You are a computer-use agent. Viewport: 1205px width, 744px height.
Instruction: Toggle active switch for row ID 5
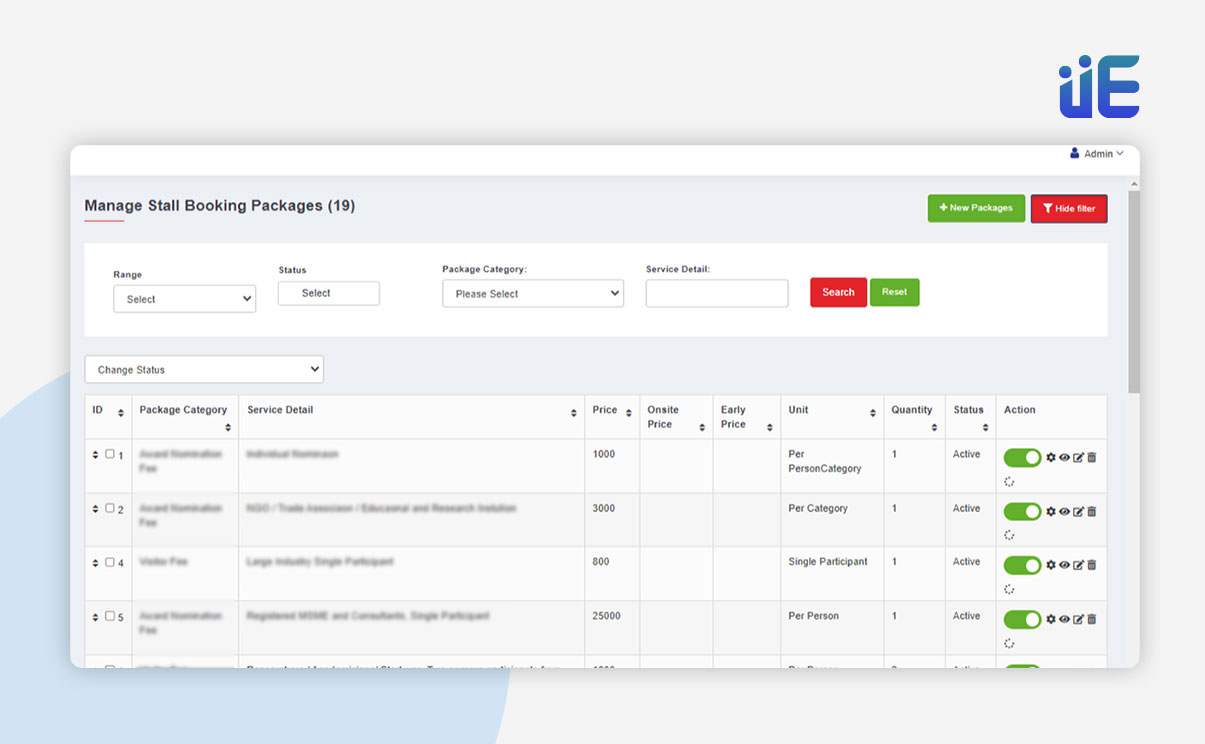[x=1023, y=620]
